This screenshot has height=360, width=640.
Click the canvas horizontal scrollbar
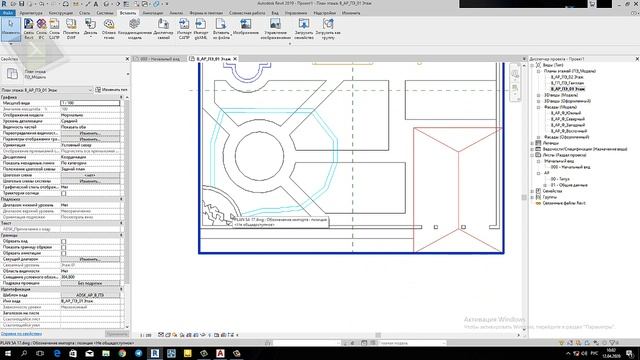[x=378, y=336]
